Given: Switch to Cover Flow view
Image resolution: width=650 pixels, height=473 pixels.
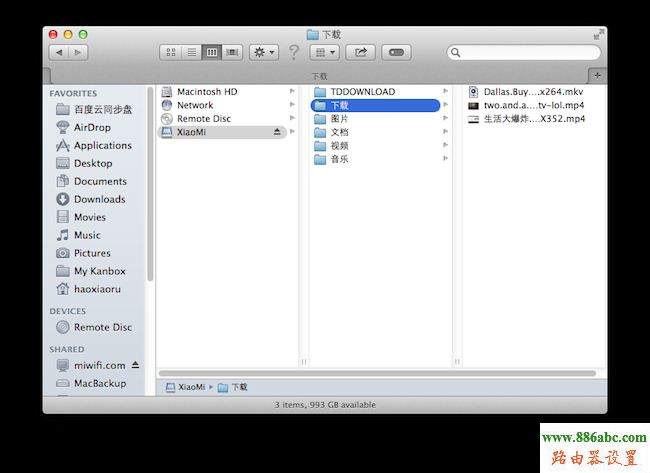Looking at the screenshot, I should click(232, 52).
